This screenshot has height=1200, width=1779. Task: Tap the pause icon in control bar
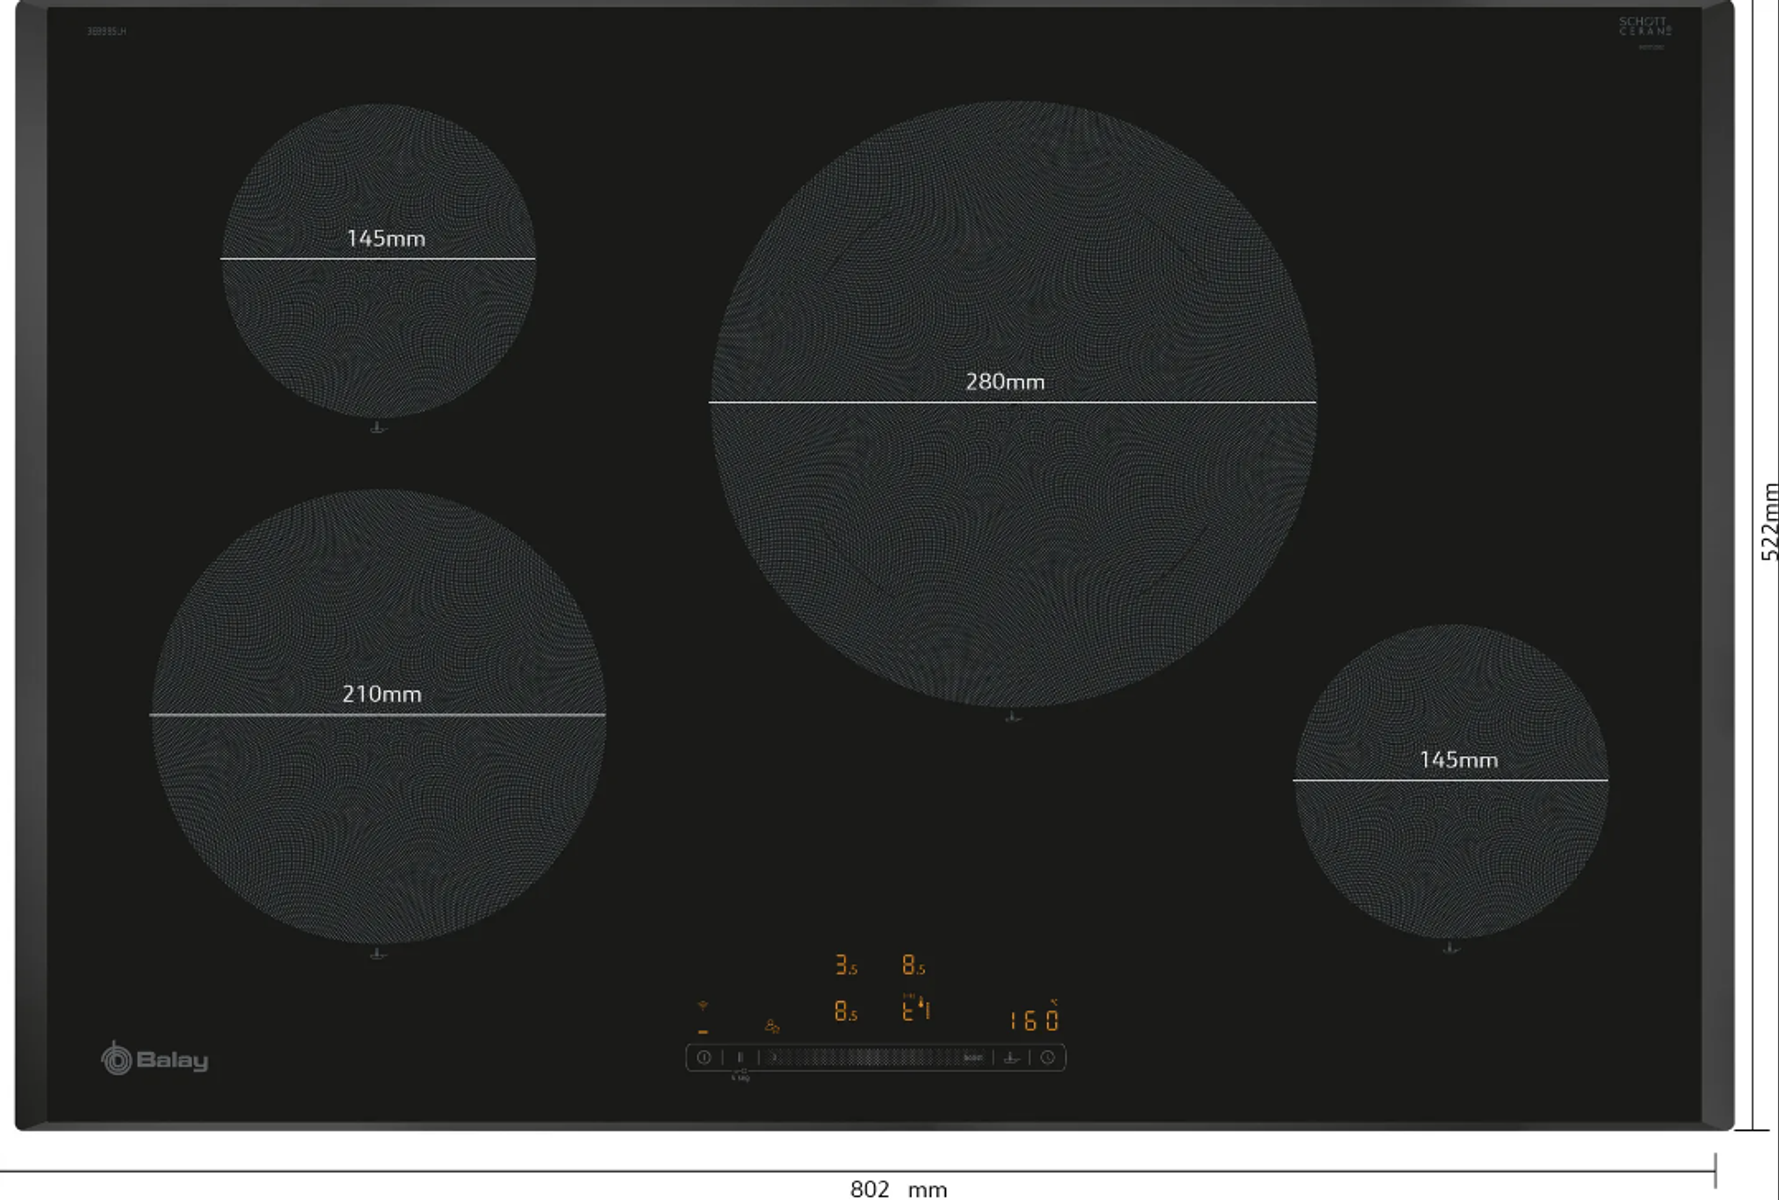(740, 1057)
